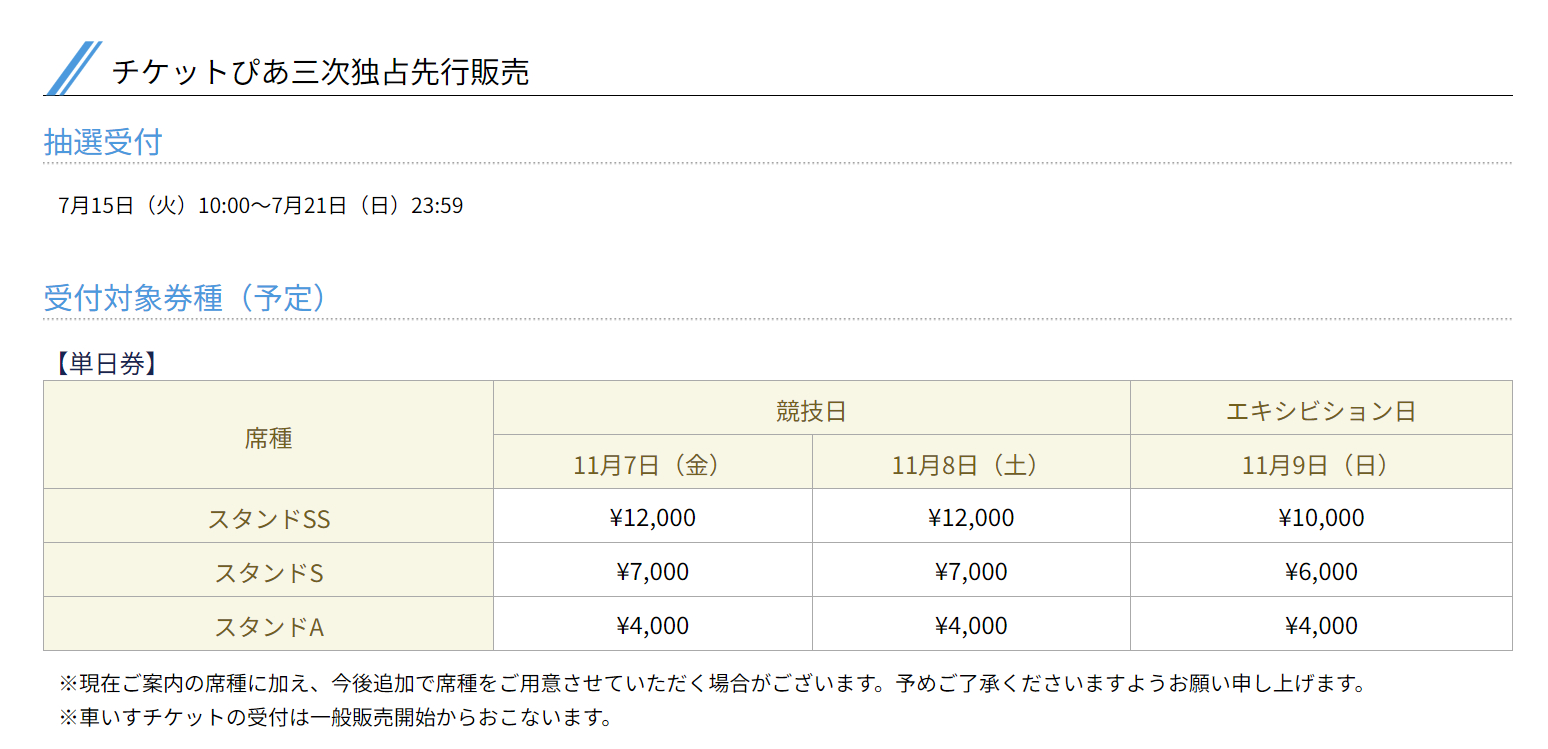Click the lottery period text 7月15日 to 7月21日
Image resolution: width=1548 pixels, height=749 pixels.
pyautogui.click(x=261, y=206)
